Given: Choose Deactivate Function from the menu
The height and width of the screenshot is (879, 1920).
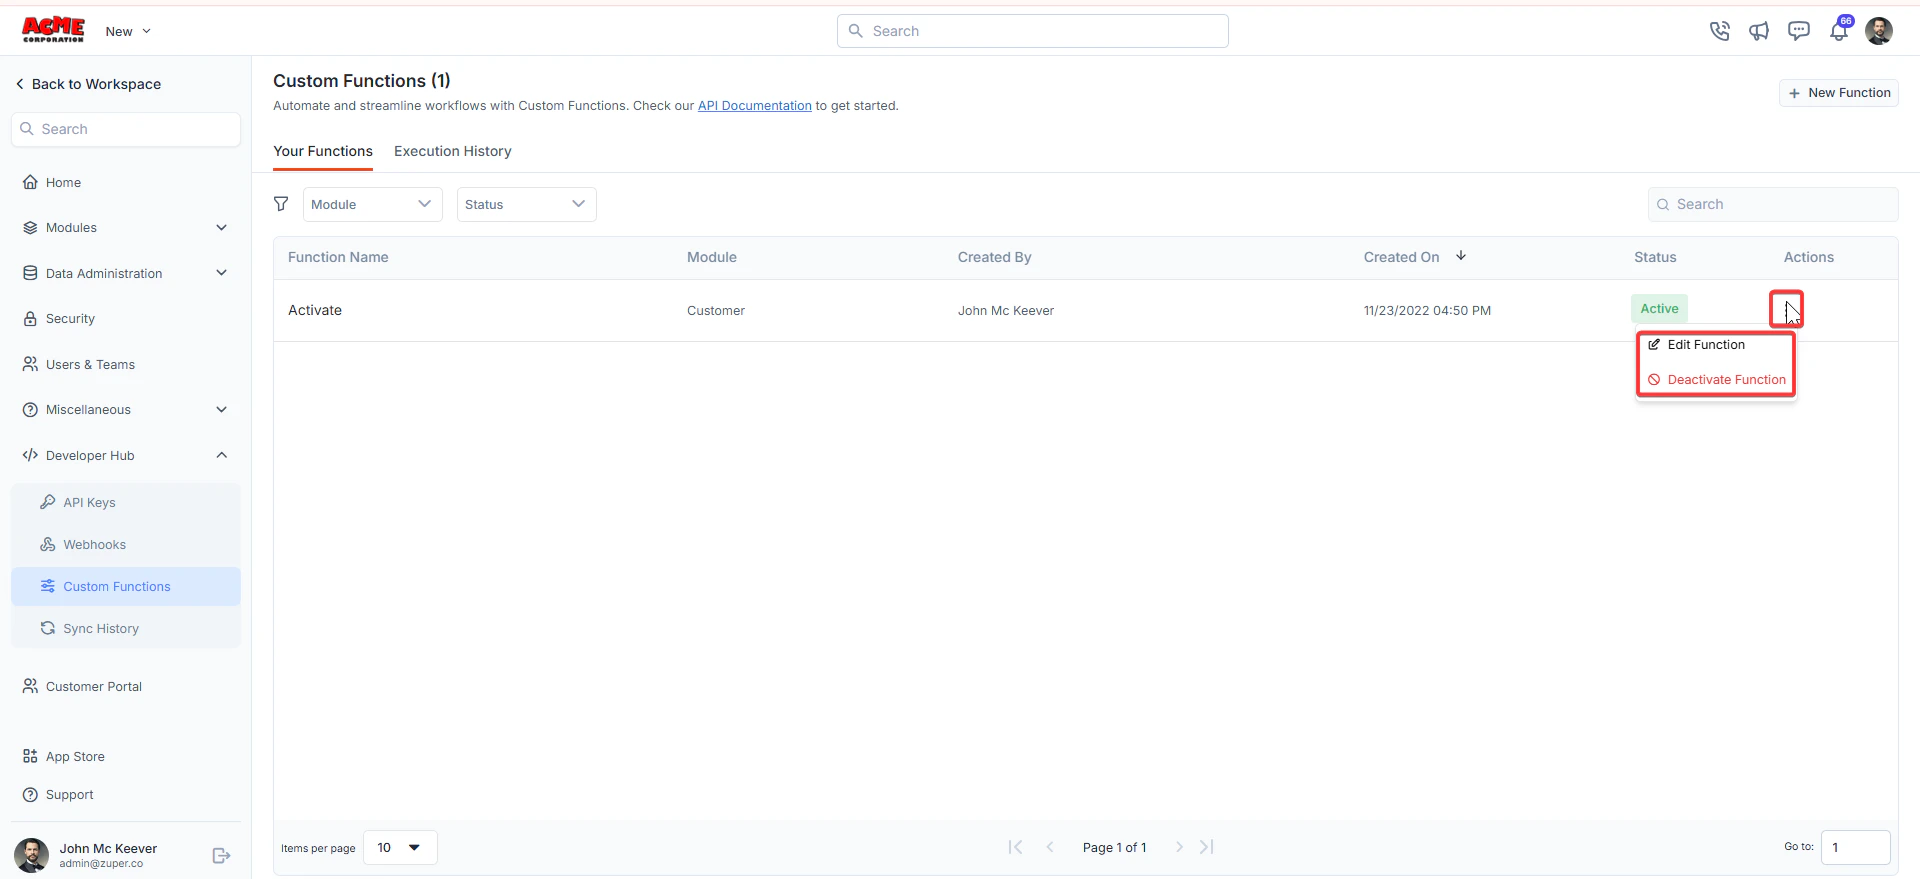Looking at the screenshot, I should [1716, 380].
